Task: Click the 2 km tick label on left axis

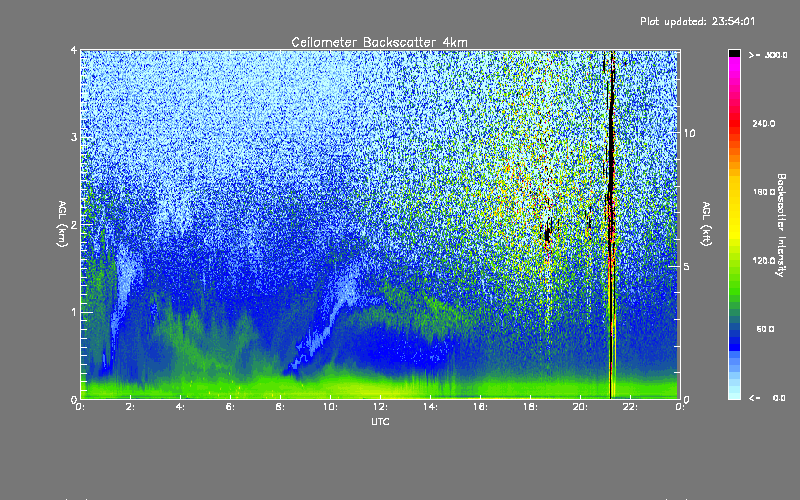Action: (74, 224)
